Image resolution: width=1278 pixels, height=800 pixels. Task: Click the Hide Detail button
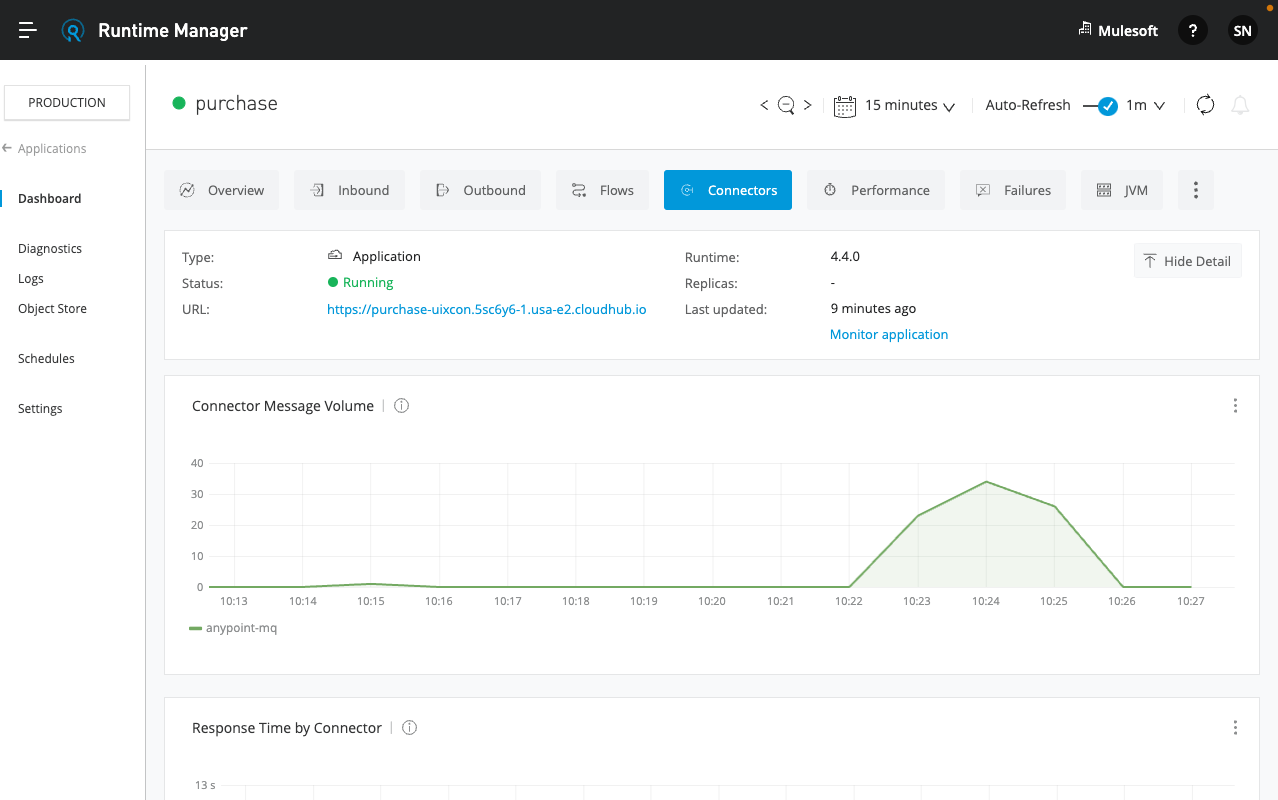click(1187, 260)
